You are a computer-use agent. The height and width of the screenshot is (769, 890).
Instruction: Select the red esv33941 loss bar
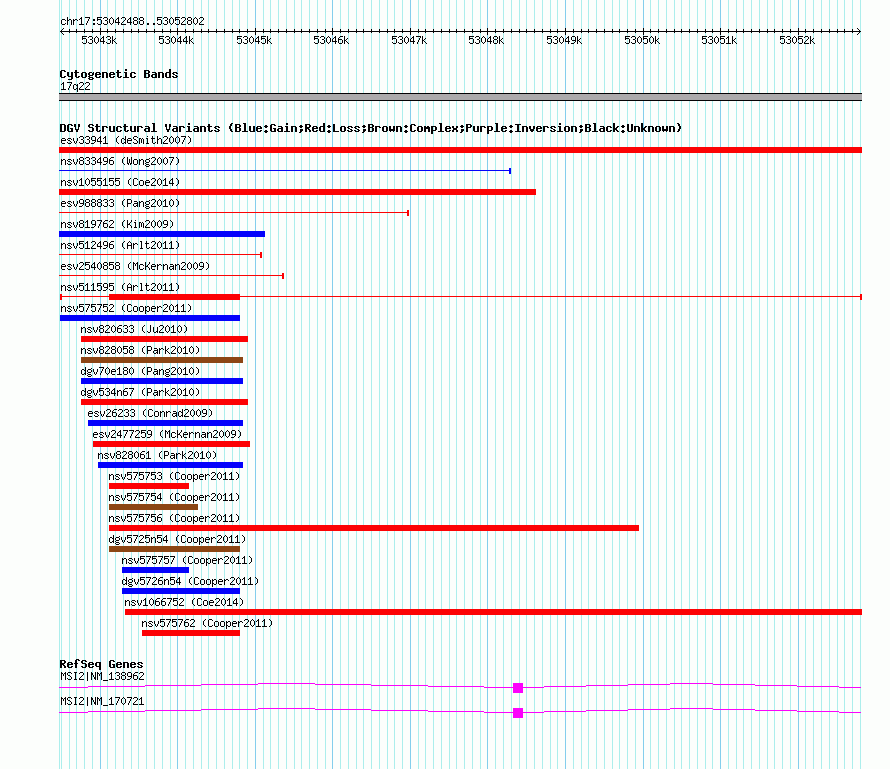point(460,150)
